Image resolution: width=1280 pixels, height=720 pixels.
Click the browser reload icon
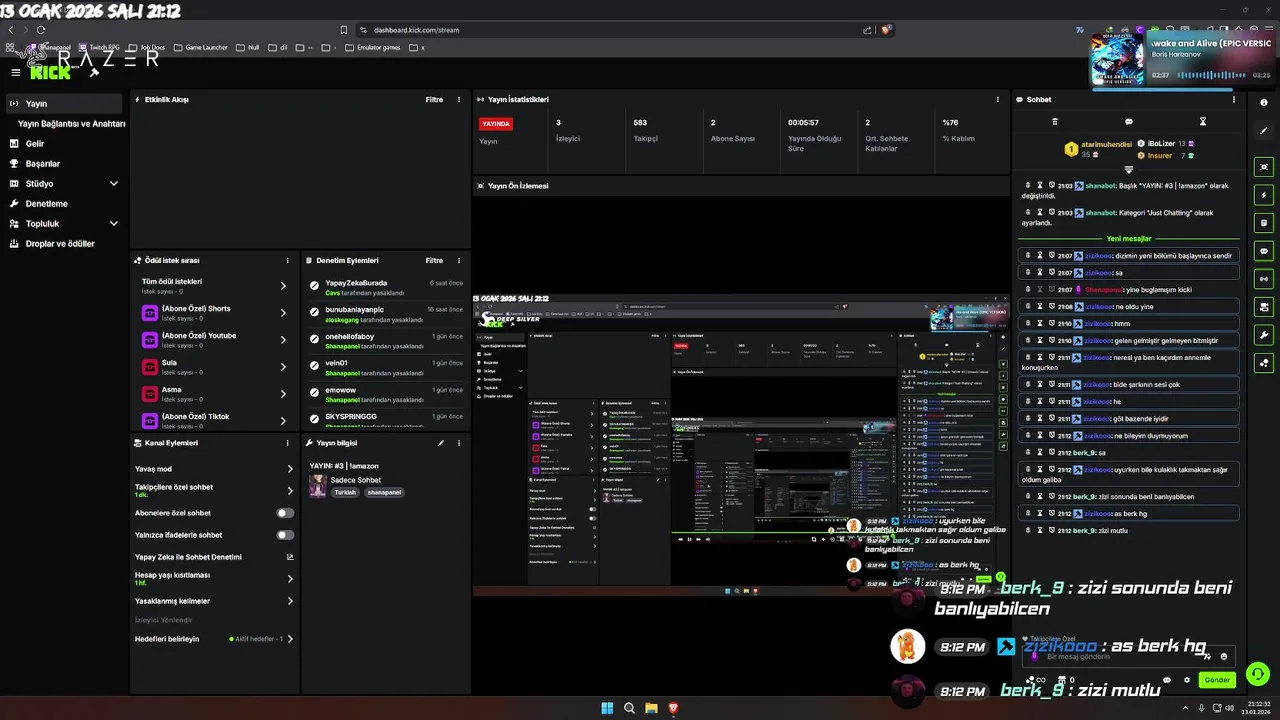pos(40,30)
